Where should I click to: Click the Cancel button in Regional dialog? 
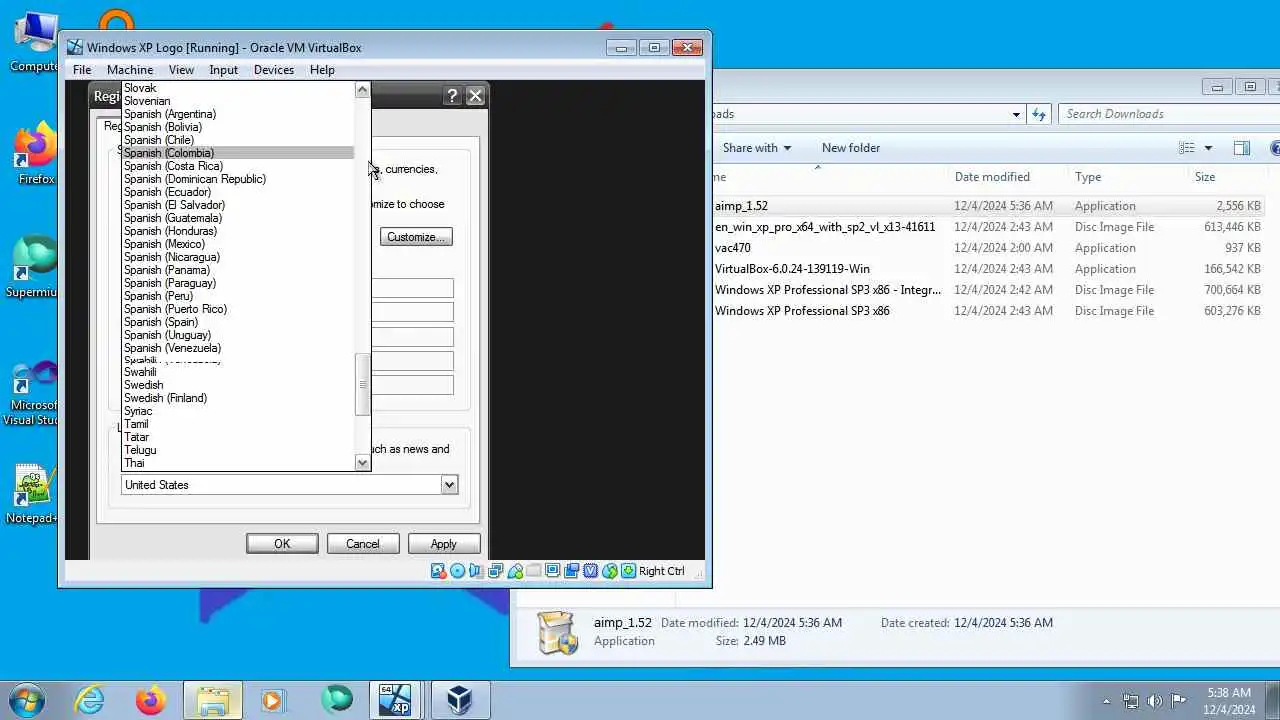[363, 544]
